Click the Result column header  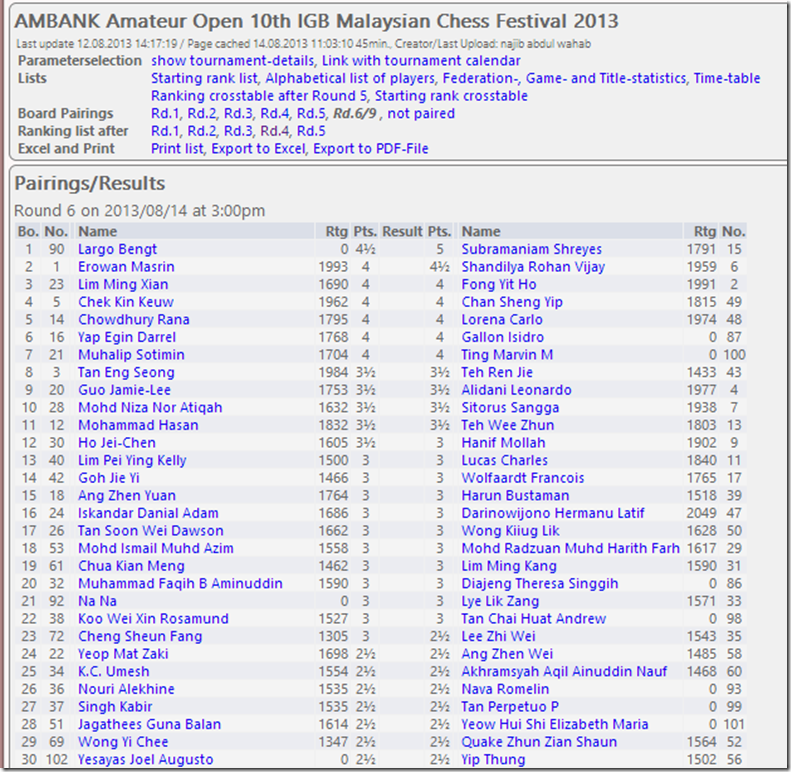pos(402,232)
